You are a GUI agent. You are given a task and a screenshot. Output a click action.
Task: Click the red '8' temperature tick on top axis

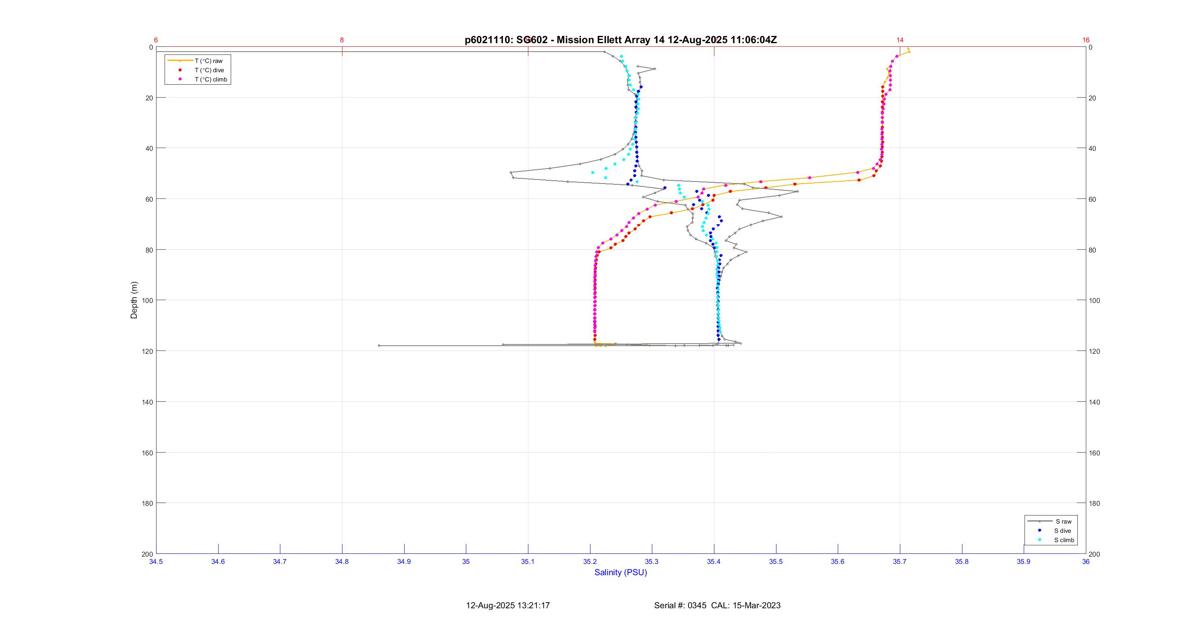point(342,40)
